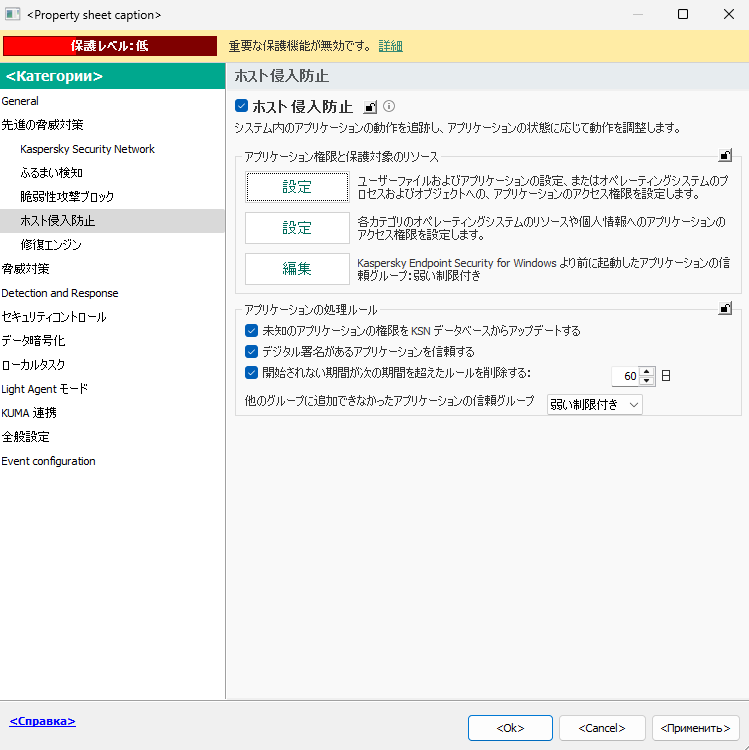This screenshot has height=750, width=749.
Task: Click the <Категории> sidebar header
Action: coord(112,76)
